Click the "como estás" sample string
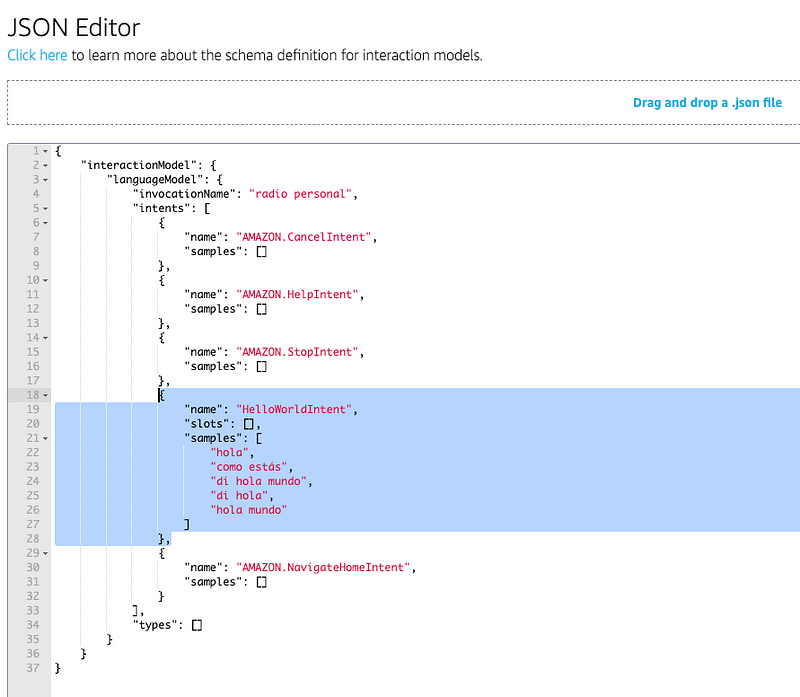800x697 pixels. [250, 467]
